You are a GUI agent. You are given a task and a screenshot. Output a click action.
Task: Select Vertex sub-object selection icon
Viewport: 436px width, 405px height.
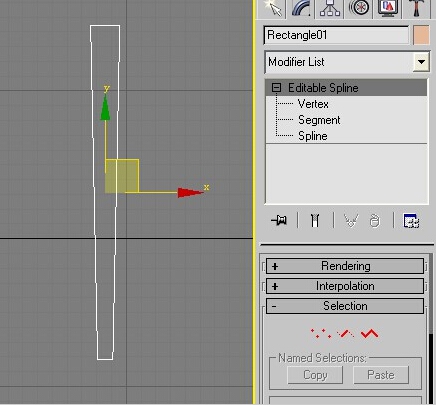click(x=321, y=333)
